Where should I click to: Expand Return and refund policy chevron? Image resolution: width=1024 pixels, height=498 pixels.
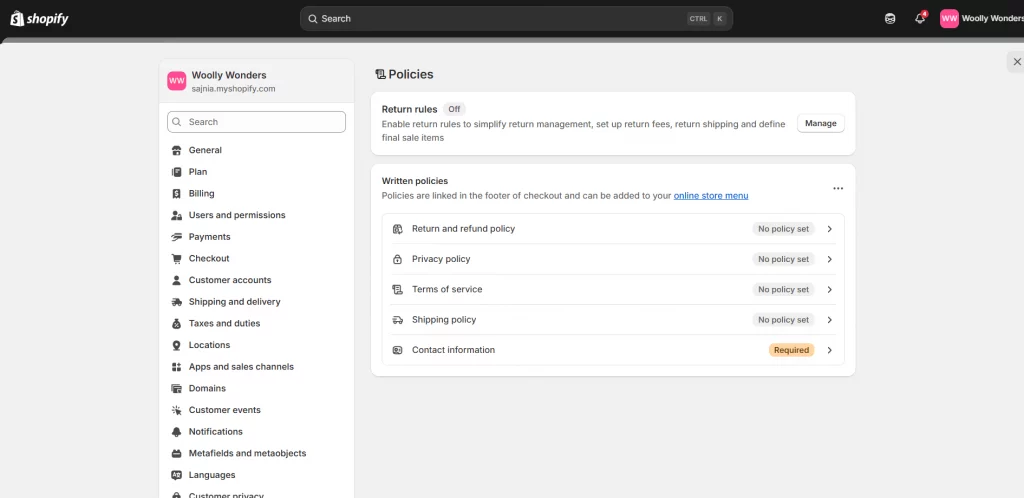(829, 229)
